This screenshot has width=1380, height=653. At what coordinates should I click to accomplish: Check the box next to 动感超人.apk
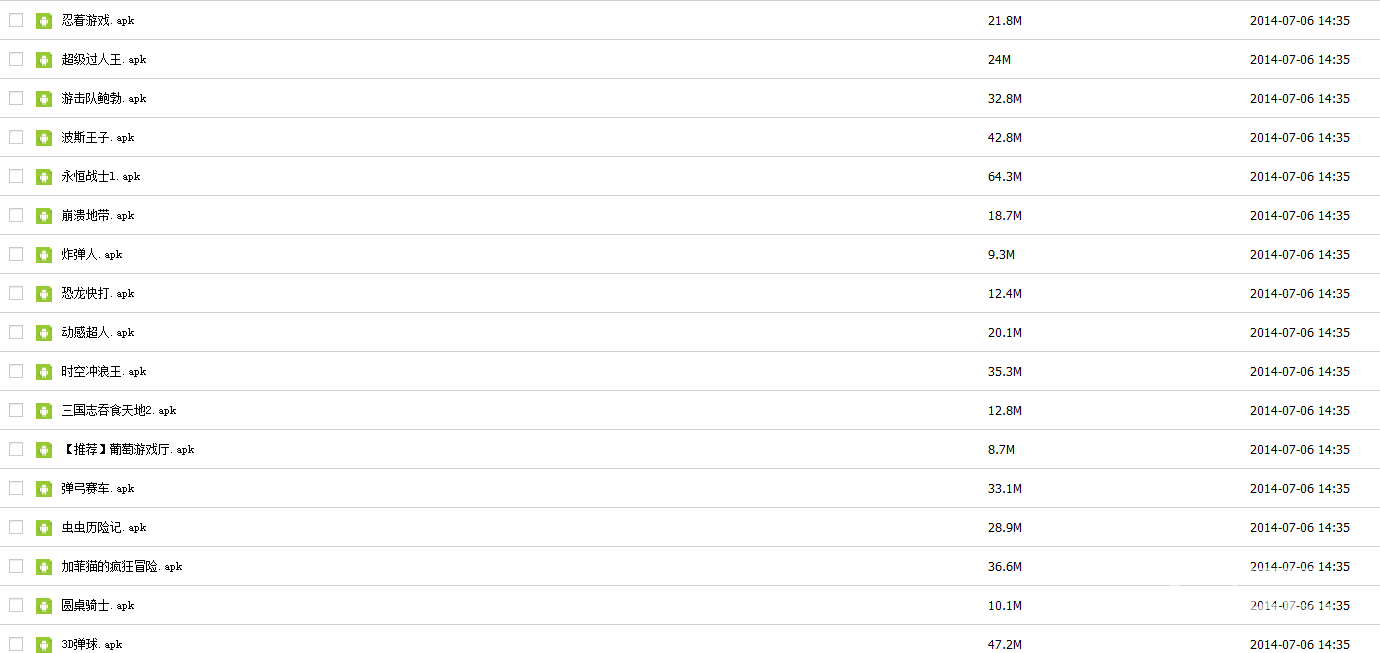pyautogui.click(x=16, y=332)
